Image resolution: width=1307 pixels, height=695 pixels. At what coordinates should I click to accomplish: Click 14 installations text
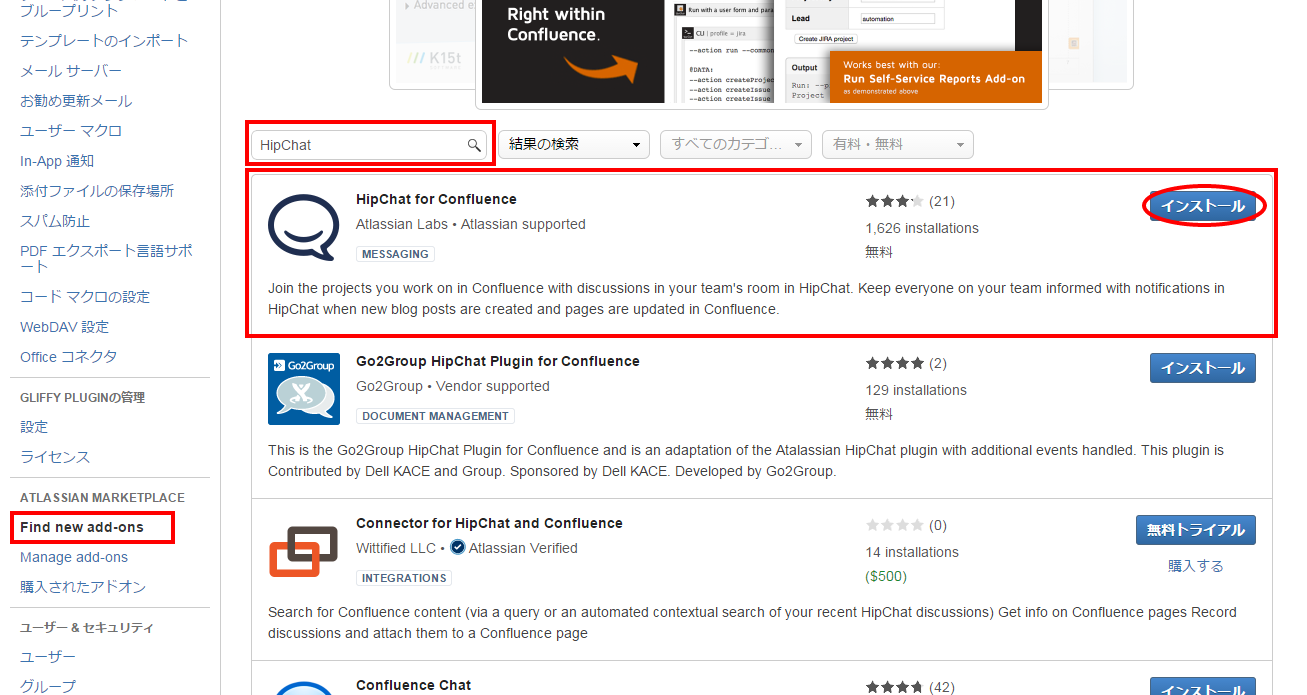coord(912,552)
